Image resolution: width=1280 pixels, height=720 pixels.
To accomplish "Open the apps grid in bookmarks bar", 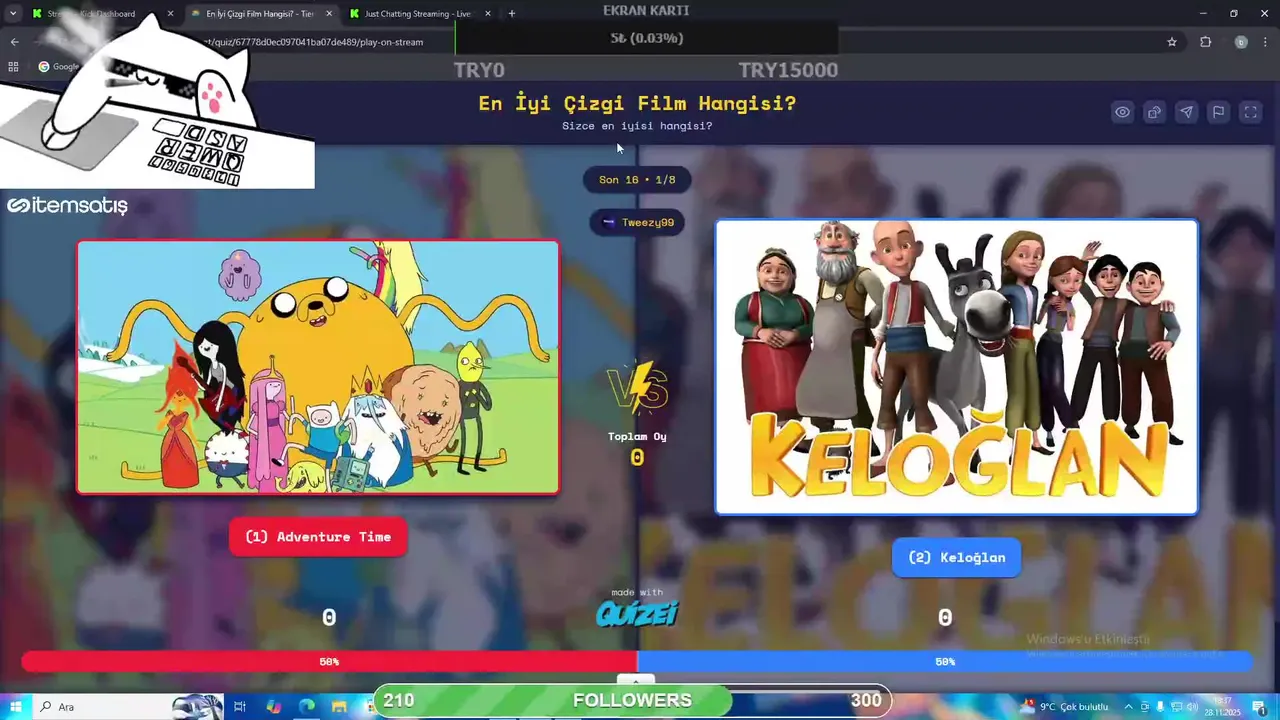I will click(x=13, y=67).
